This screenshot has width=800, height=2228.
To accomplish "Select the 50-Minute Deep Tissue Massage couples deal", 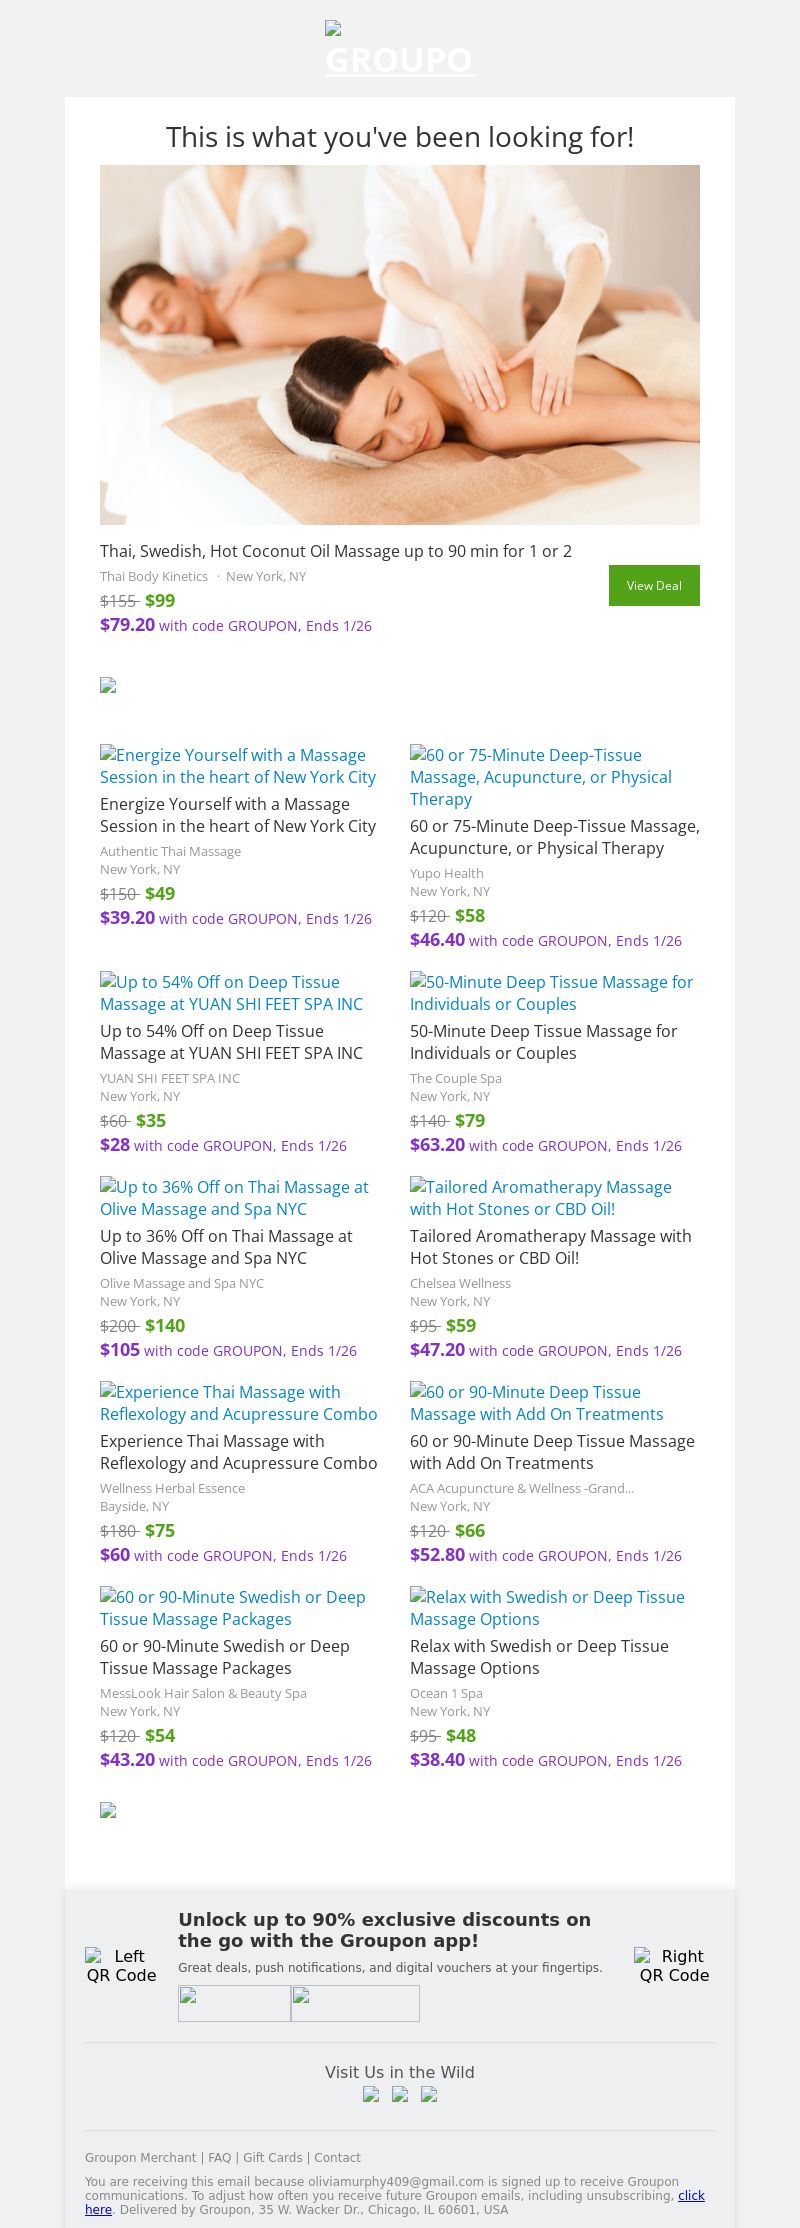I will [x=543, y=1042].
